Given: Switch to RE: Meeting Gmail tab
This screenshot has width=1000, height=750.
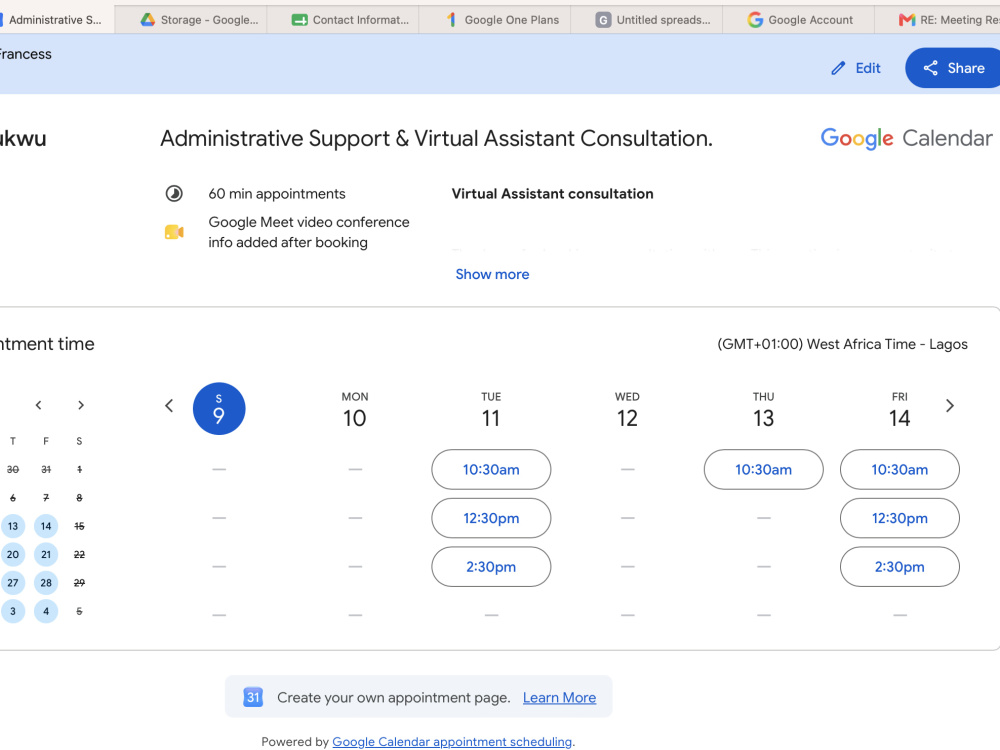Looking at the screenshot, I should pyautogui.click(x=938, y=20).
